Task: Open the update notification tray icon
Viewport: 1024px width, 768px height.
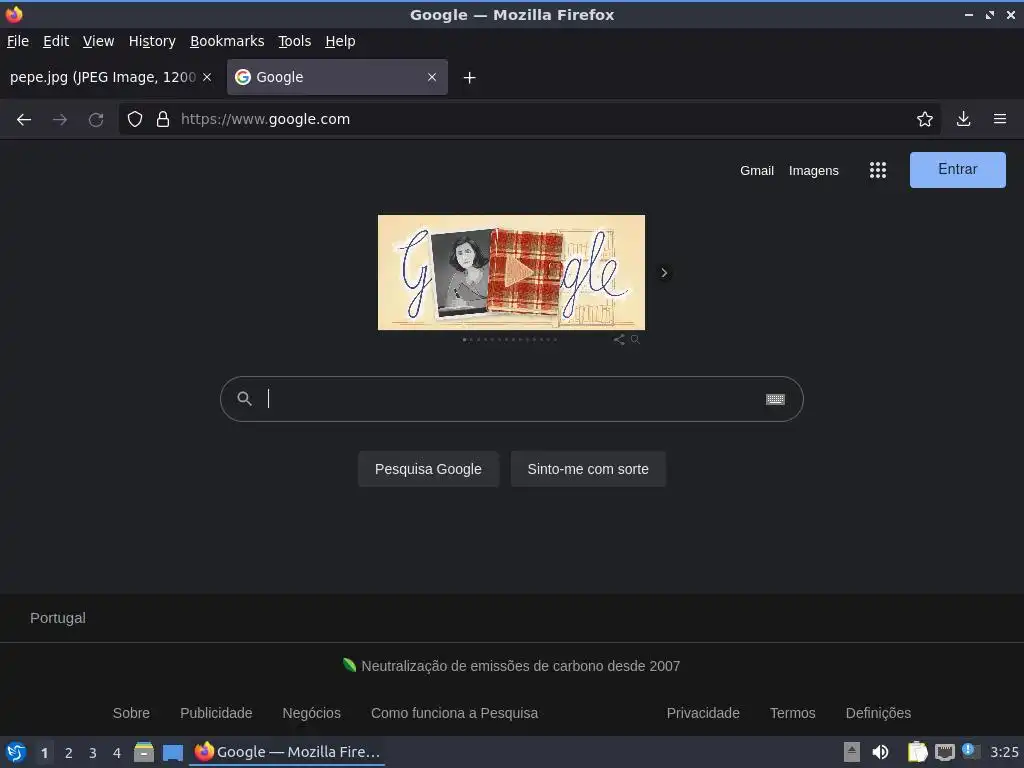Action: pyautogui.click(x=970, y=752)
